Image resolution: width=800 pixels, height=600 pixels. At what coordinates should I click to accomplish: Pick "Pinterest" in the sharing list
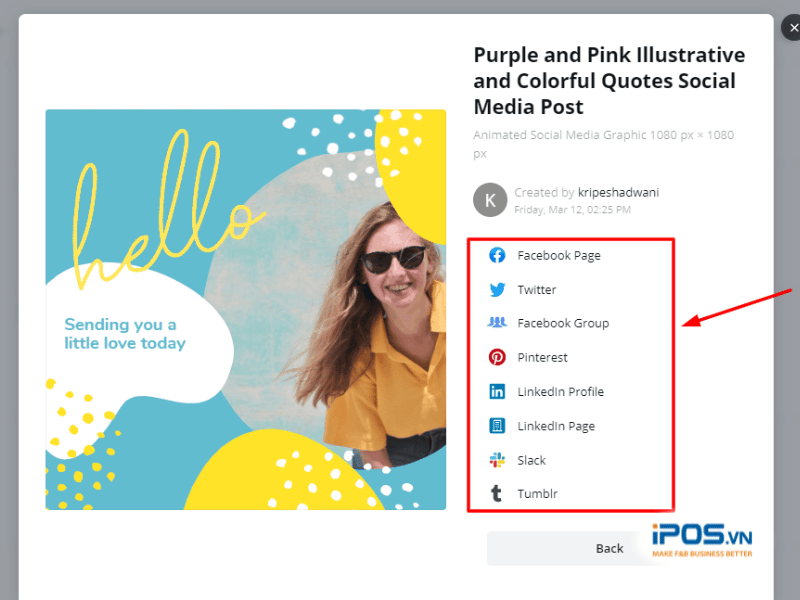click(x=542, y=357)
